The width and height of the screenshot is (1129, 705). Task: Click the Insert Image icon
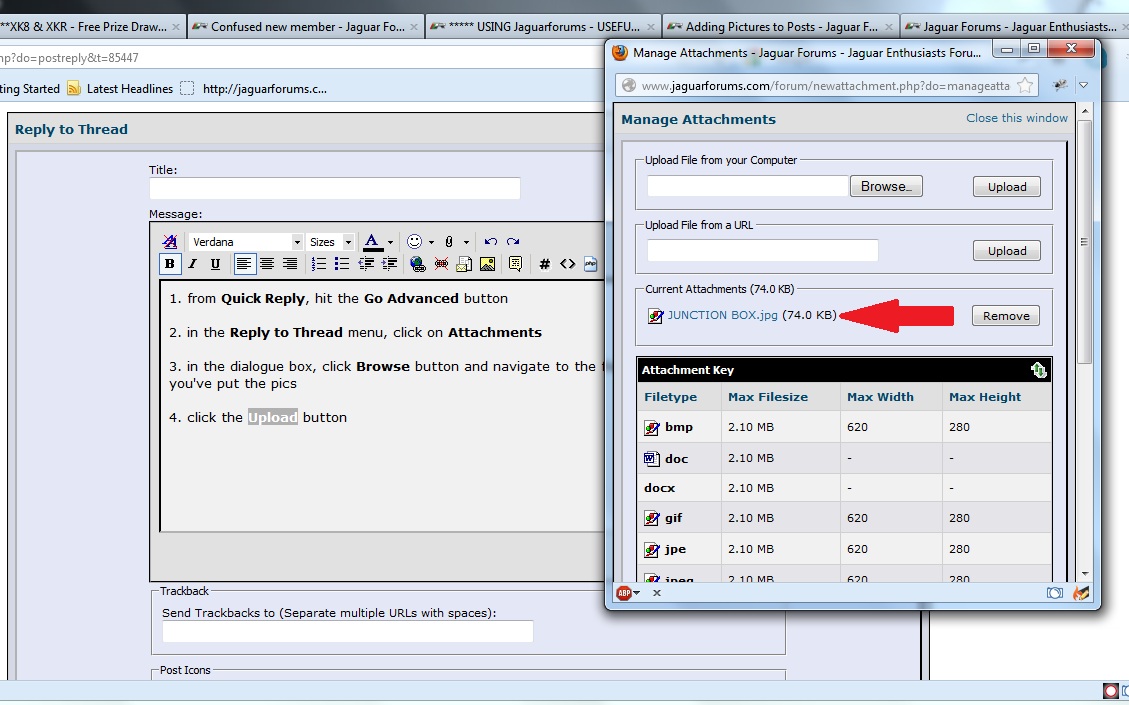tap(487, 264)
